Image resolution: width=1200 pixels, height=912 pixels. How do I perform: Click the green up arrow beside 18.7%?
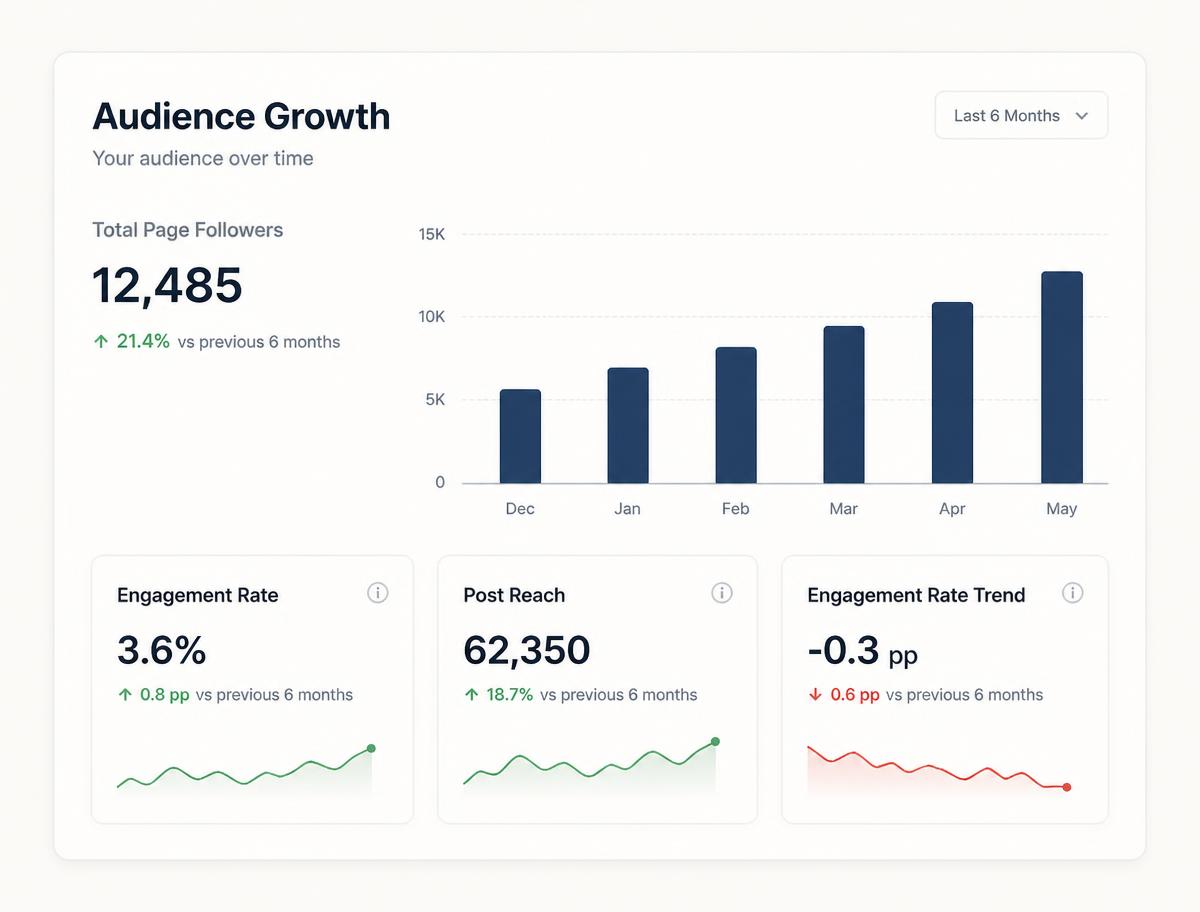pos(471,695)
